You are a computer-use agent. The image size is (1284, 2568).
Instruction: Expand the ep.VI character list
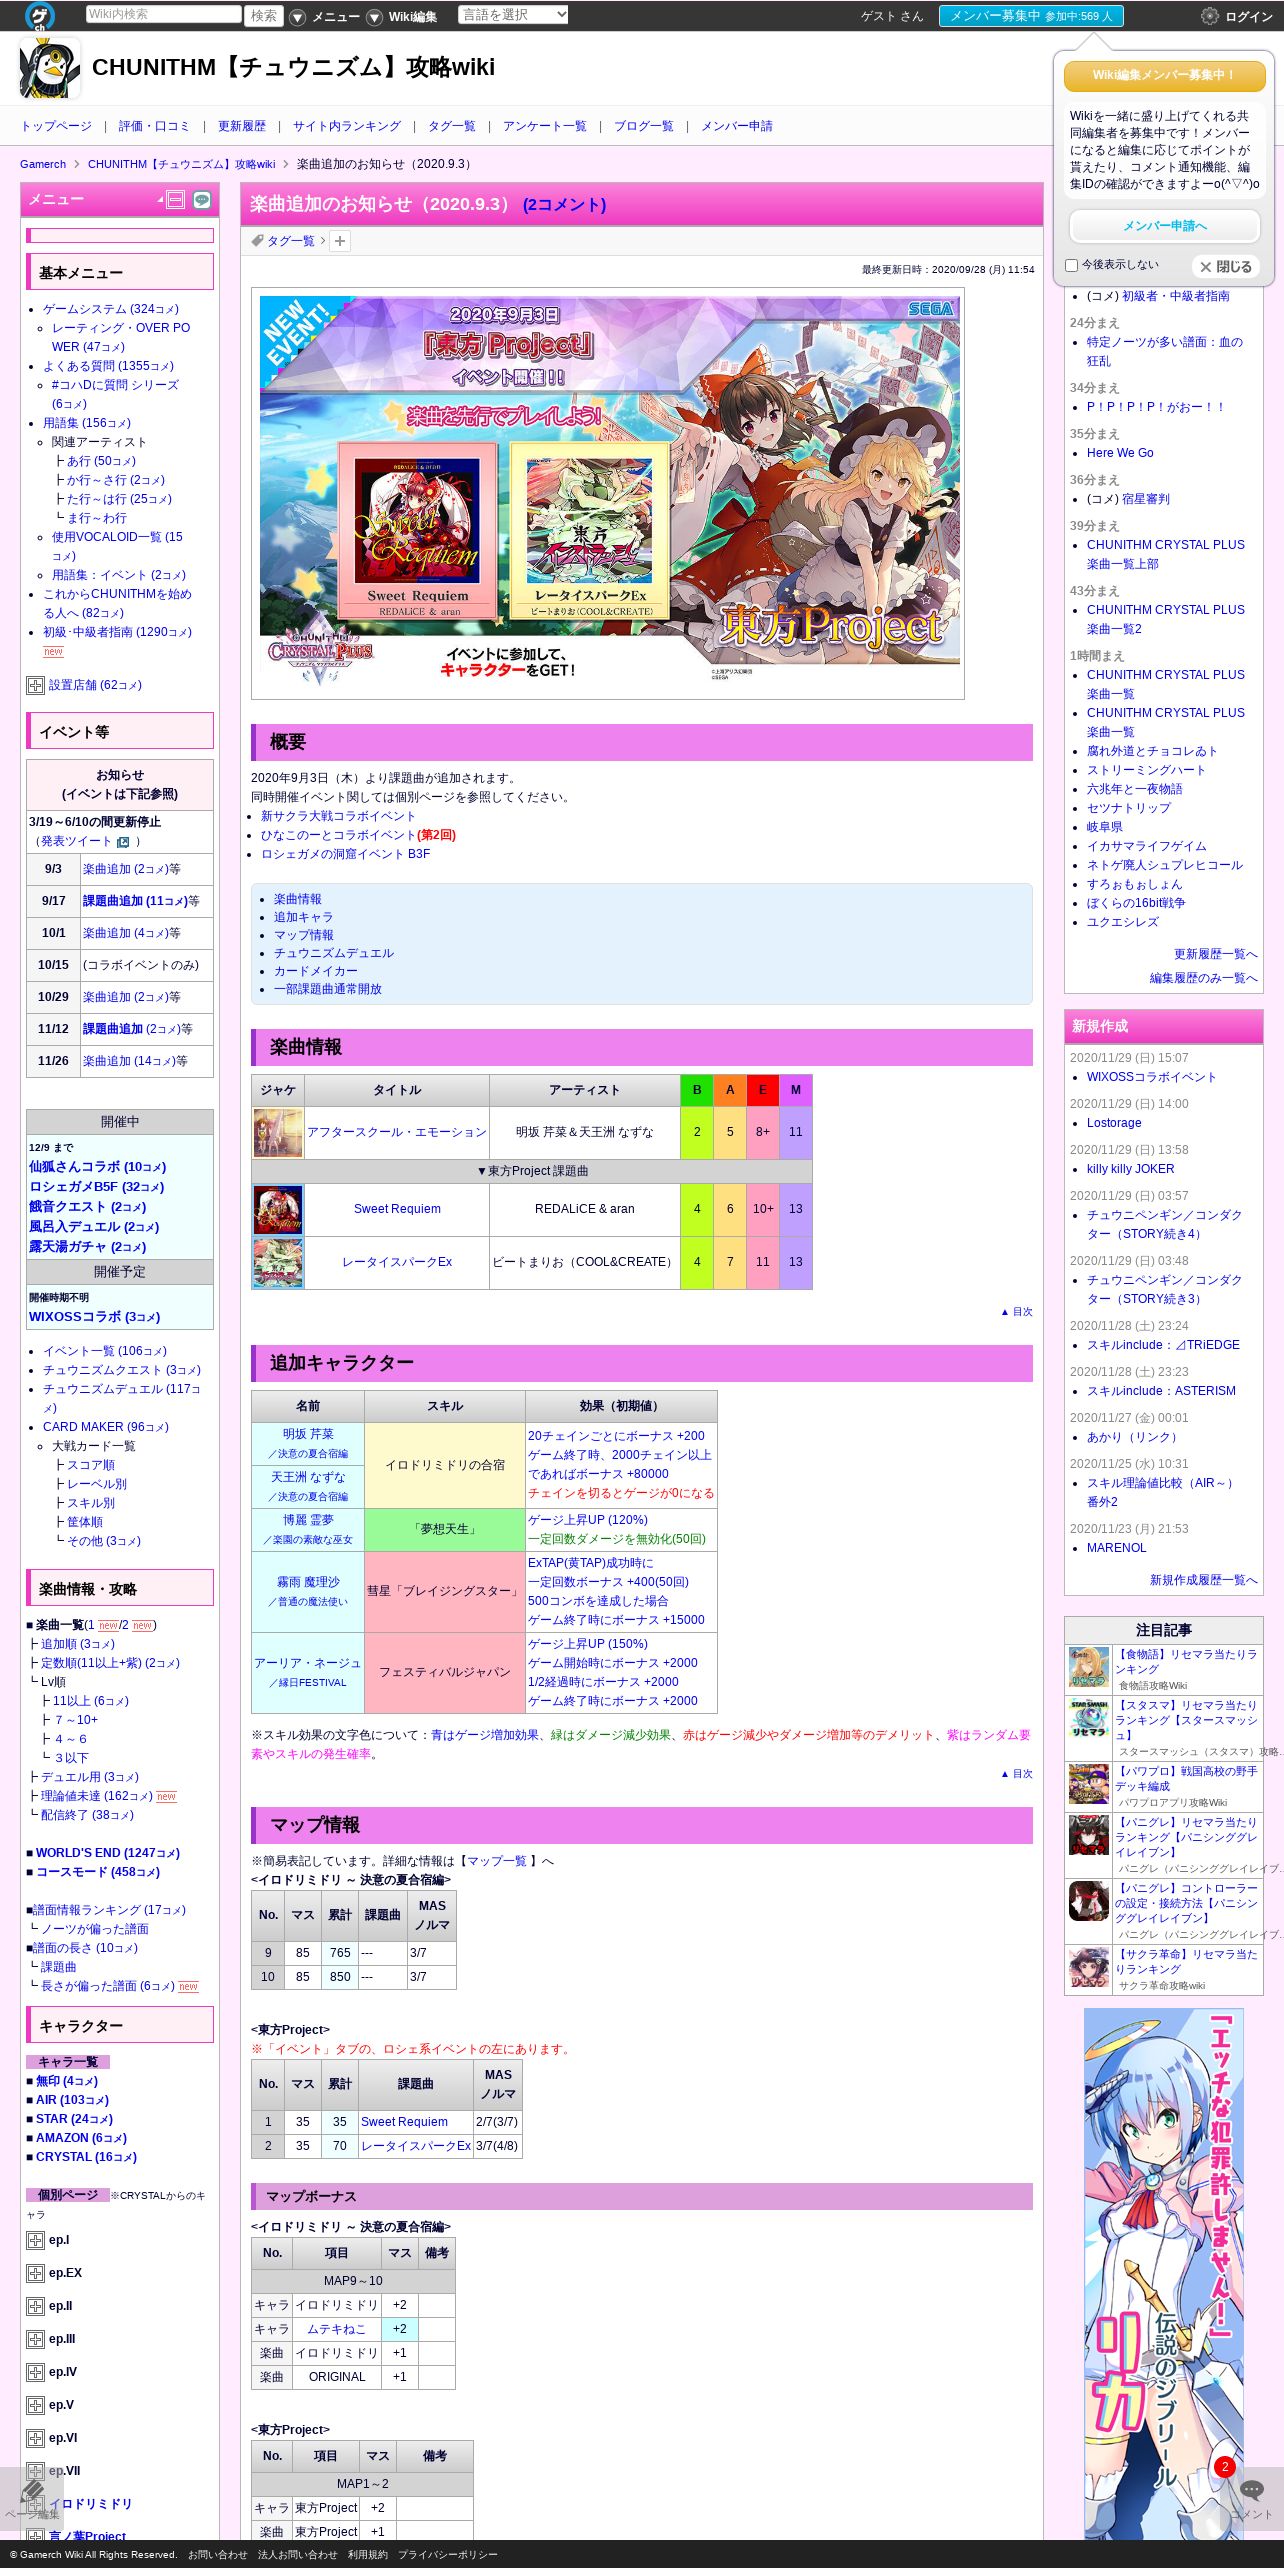35,2439
